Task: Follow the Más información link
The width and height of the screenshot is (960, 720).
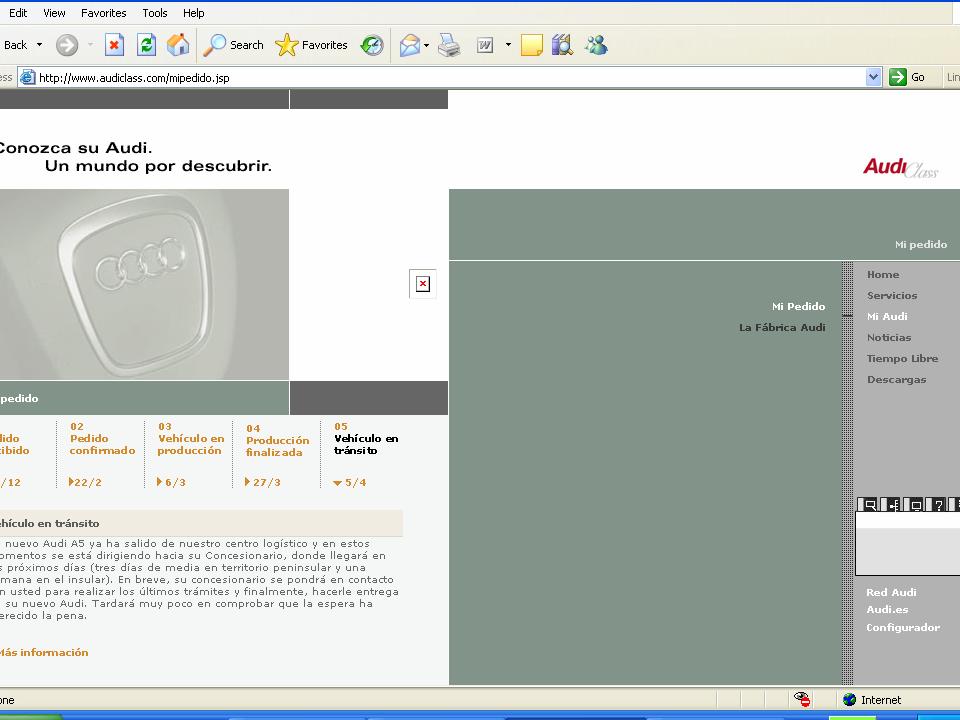Action: coord(43,653)
